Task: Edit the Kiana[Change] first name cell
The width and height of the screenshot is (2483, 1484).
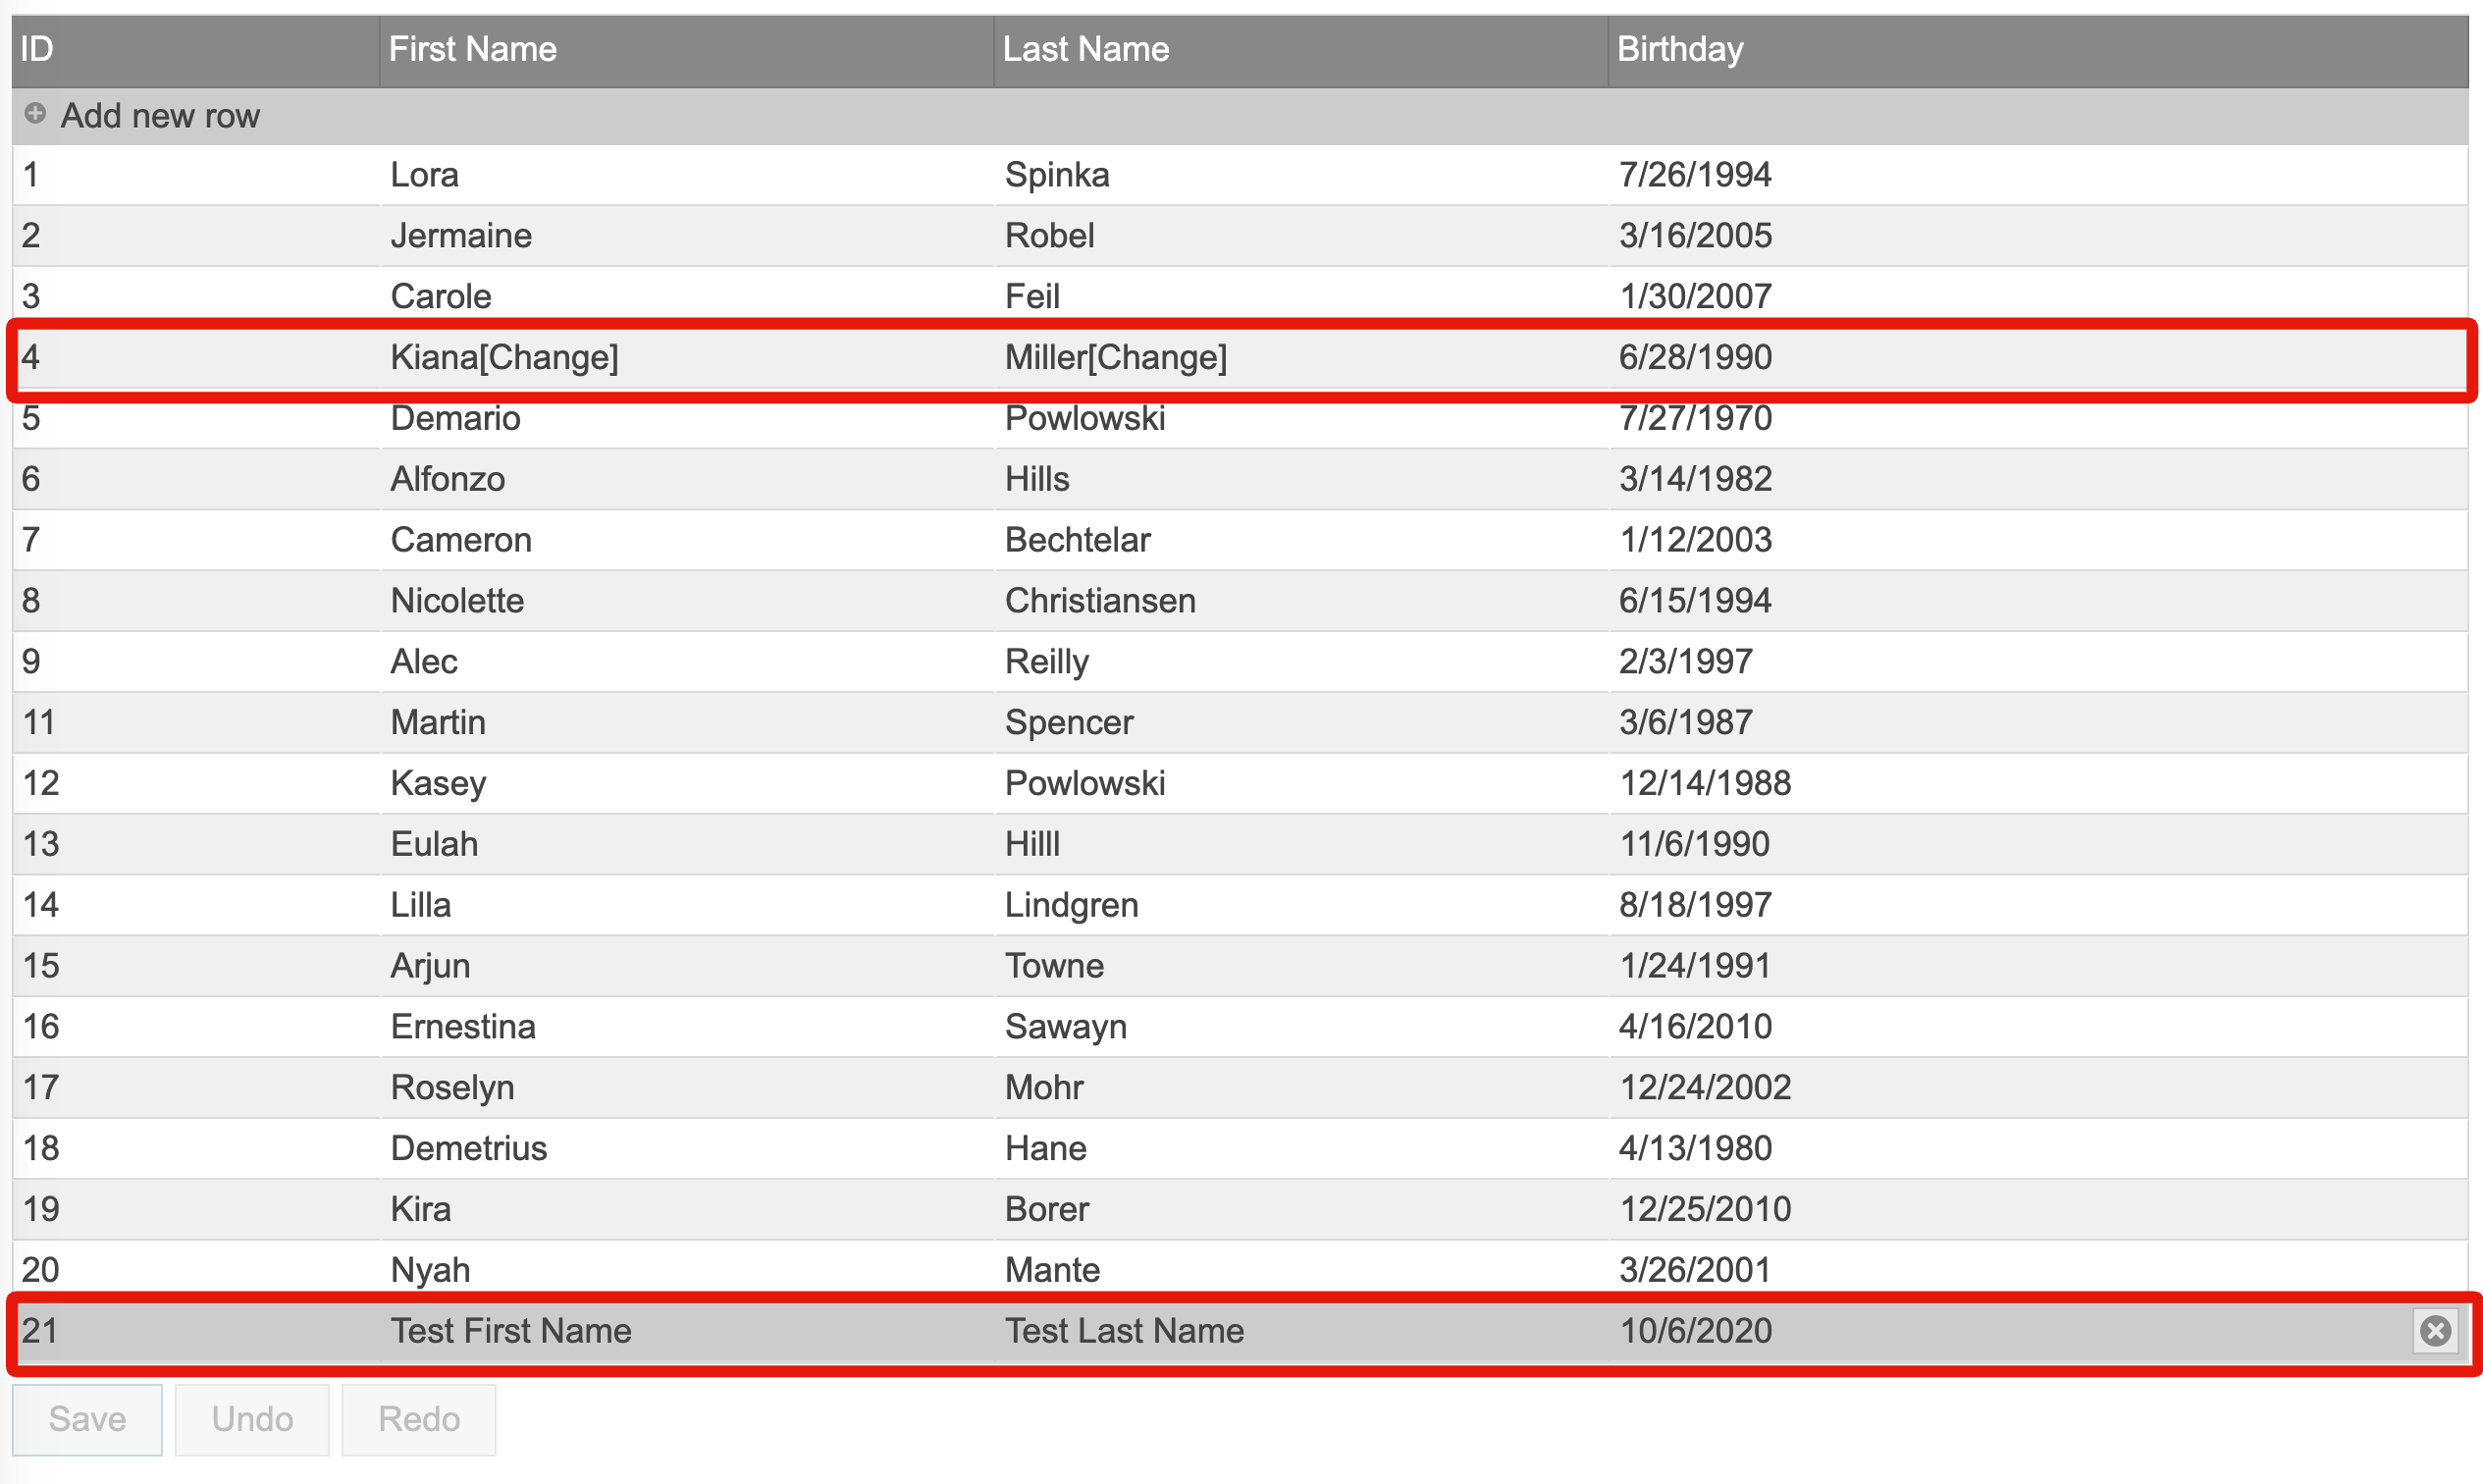Action: point(504,357)
